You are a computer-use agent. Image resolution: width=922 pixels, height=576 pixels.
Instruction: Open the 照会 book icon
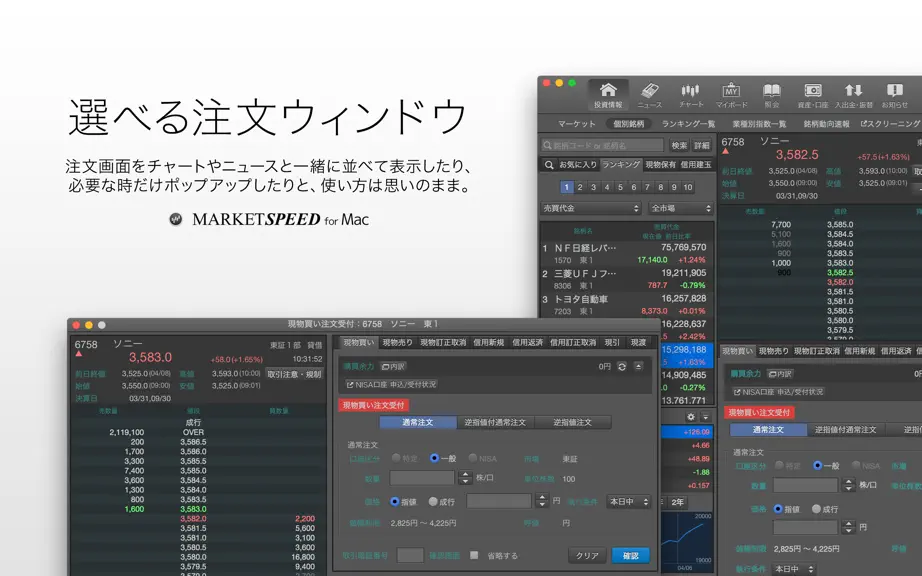(x=771, y=95)
